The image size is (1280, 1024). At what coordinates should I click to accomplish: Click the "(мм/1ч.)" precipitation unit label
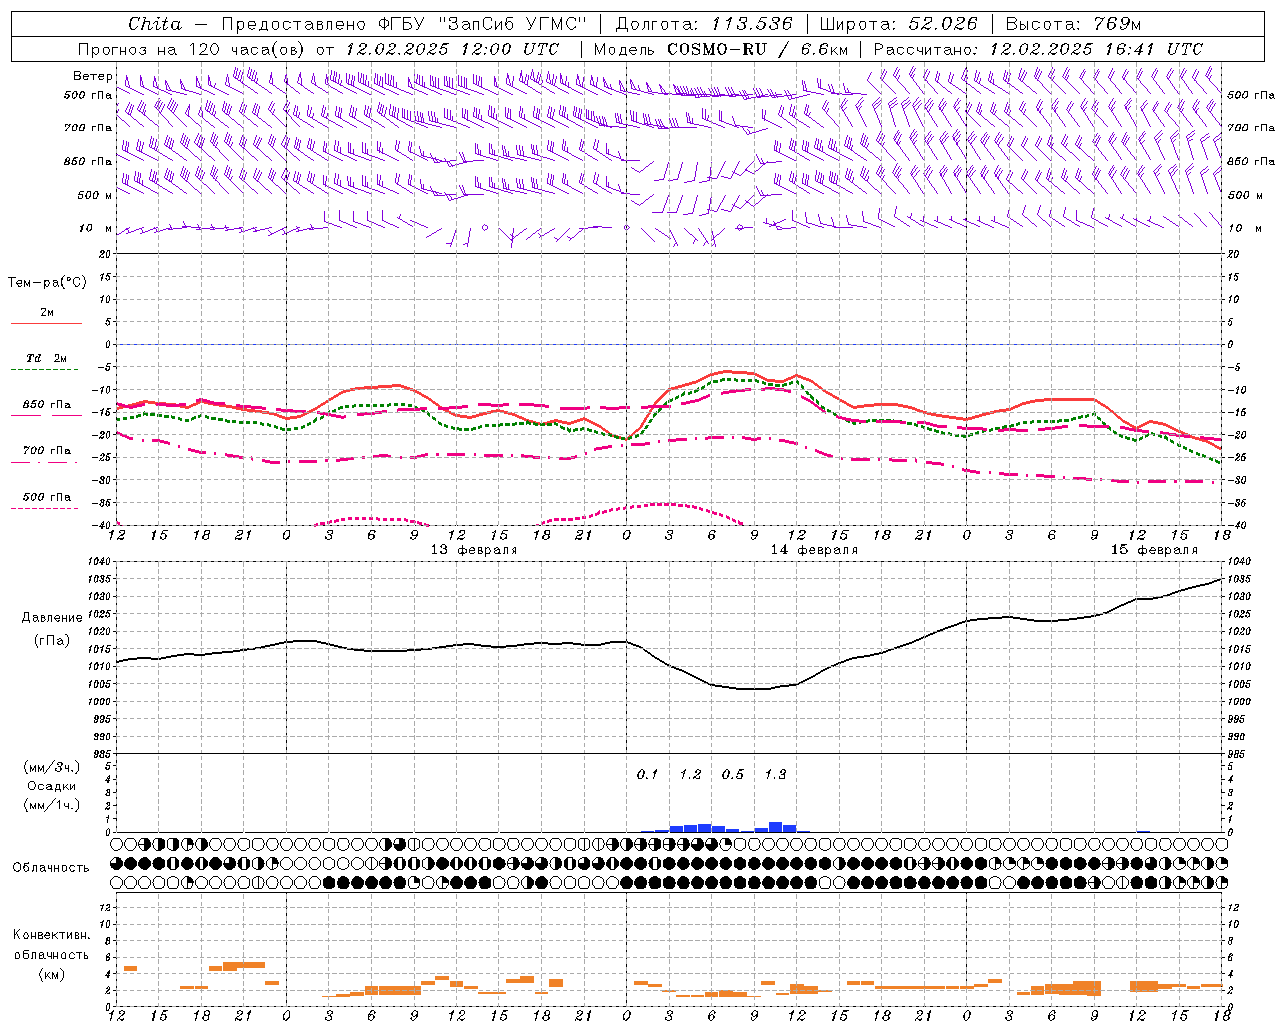(52, 805)
